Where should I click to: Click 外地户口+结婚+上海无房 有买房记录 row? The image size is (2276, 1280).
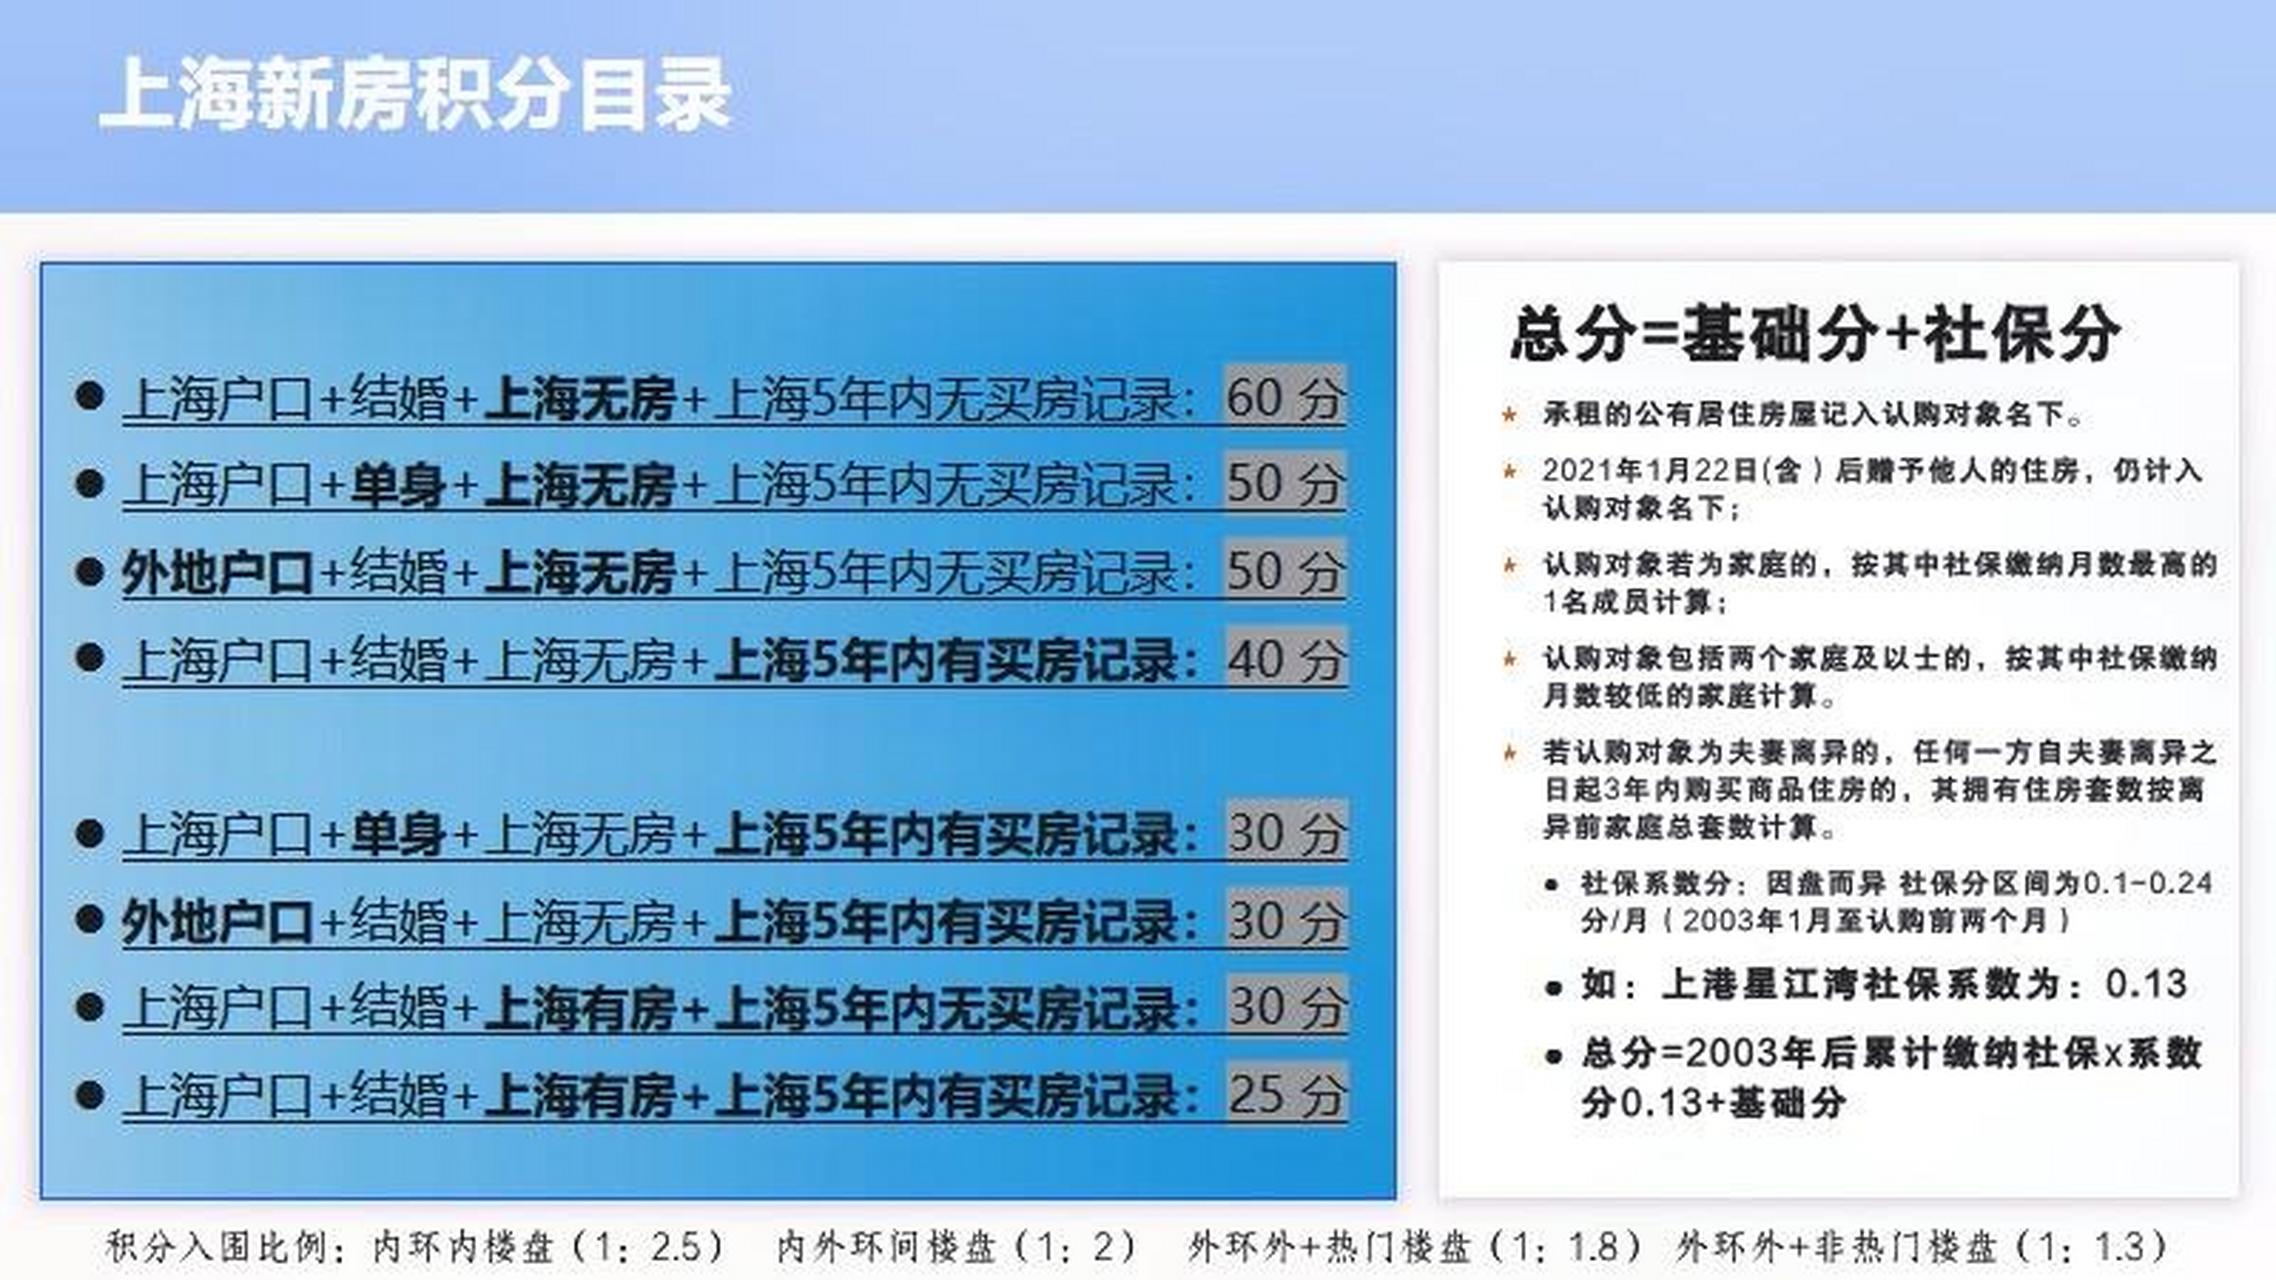coord(734,920)
